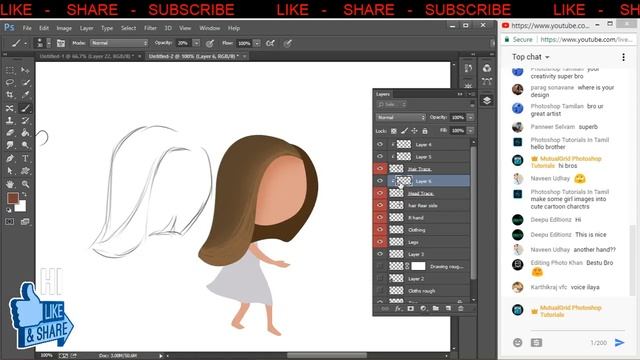Add a layer mask
The width and height of the screenshot is (640, 360).
pyautogui.click(x=411, y=309)
